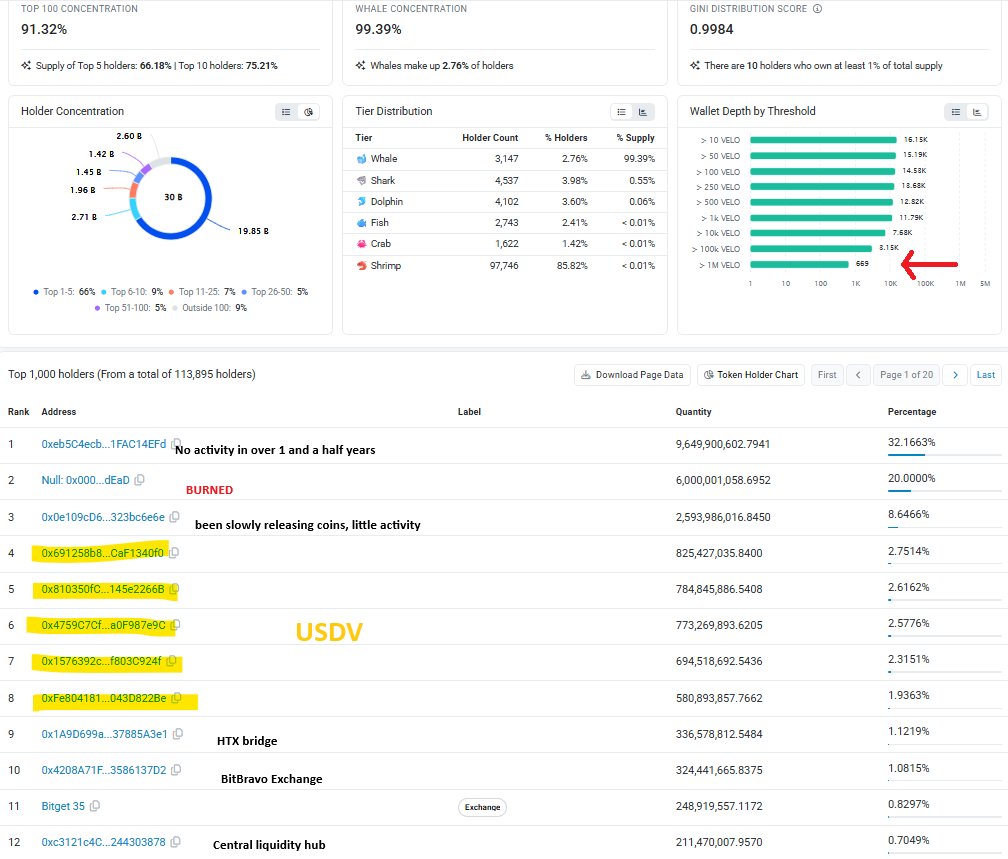Screen dimensions: 1008x859
Task: Open address 0x0e109cD6...323bc6e6e
Action: (x=103, y=517)
